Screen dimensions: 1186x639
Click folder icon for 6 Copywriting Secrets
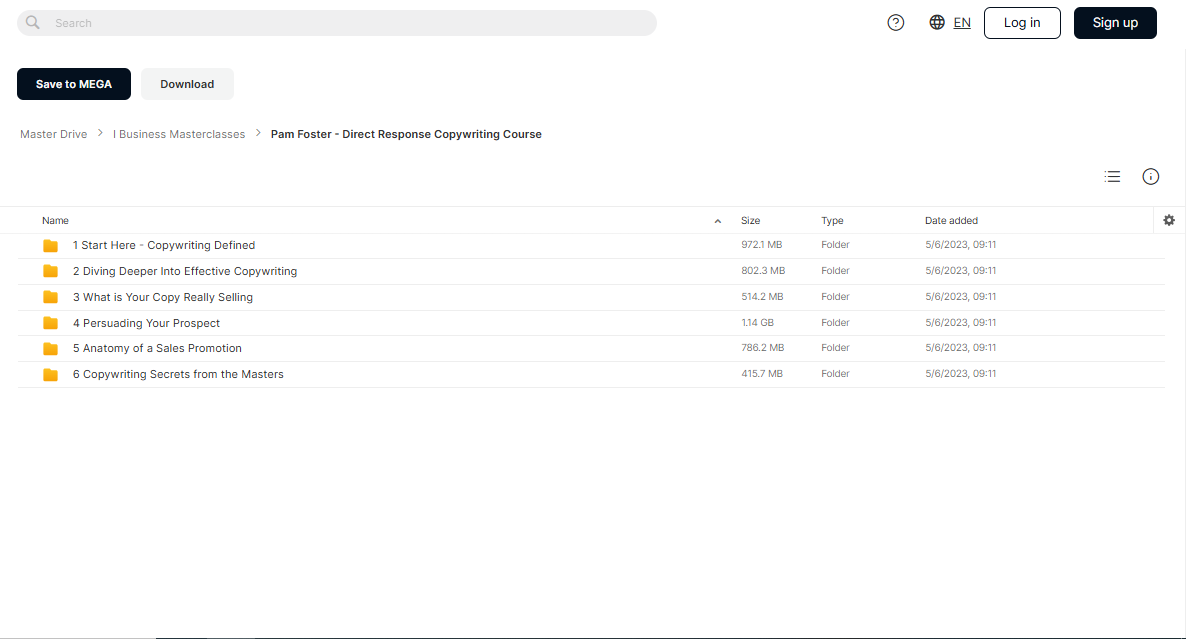click(51, 374)
